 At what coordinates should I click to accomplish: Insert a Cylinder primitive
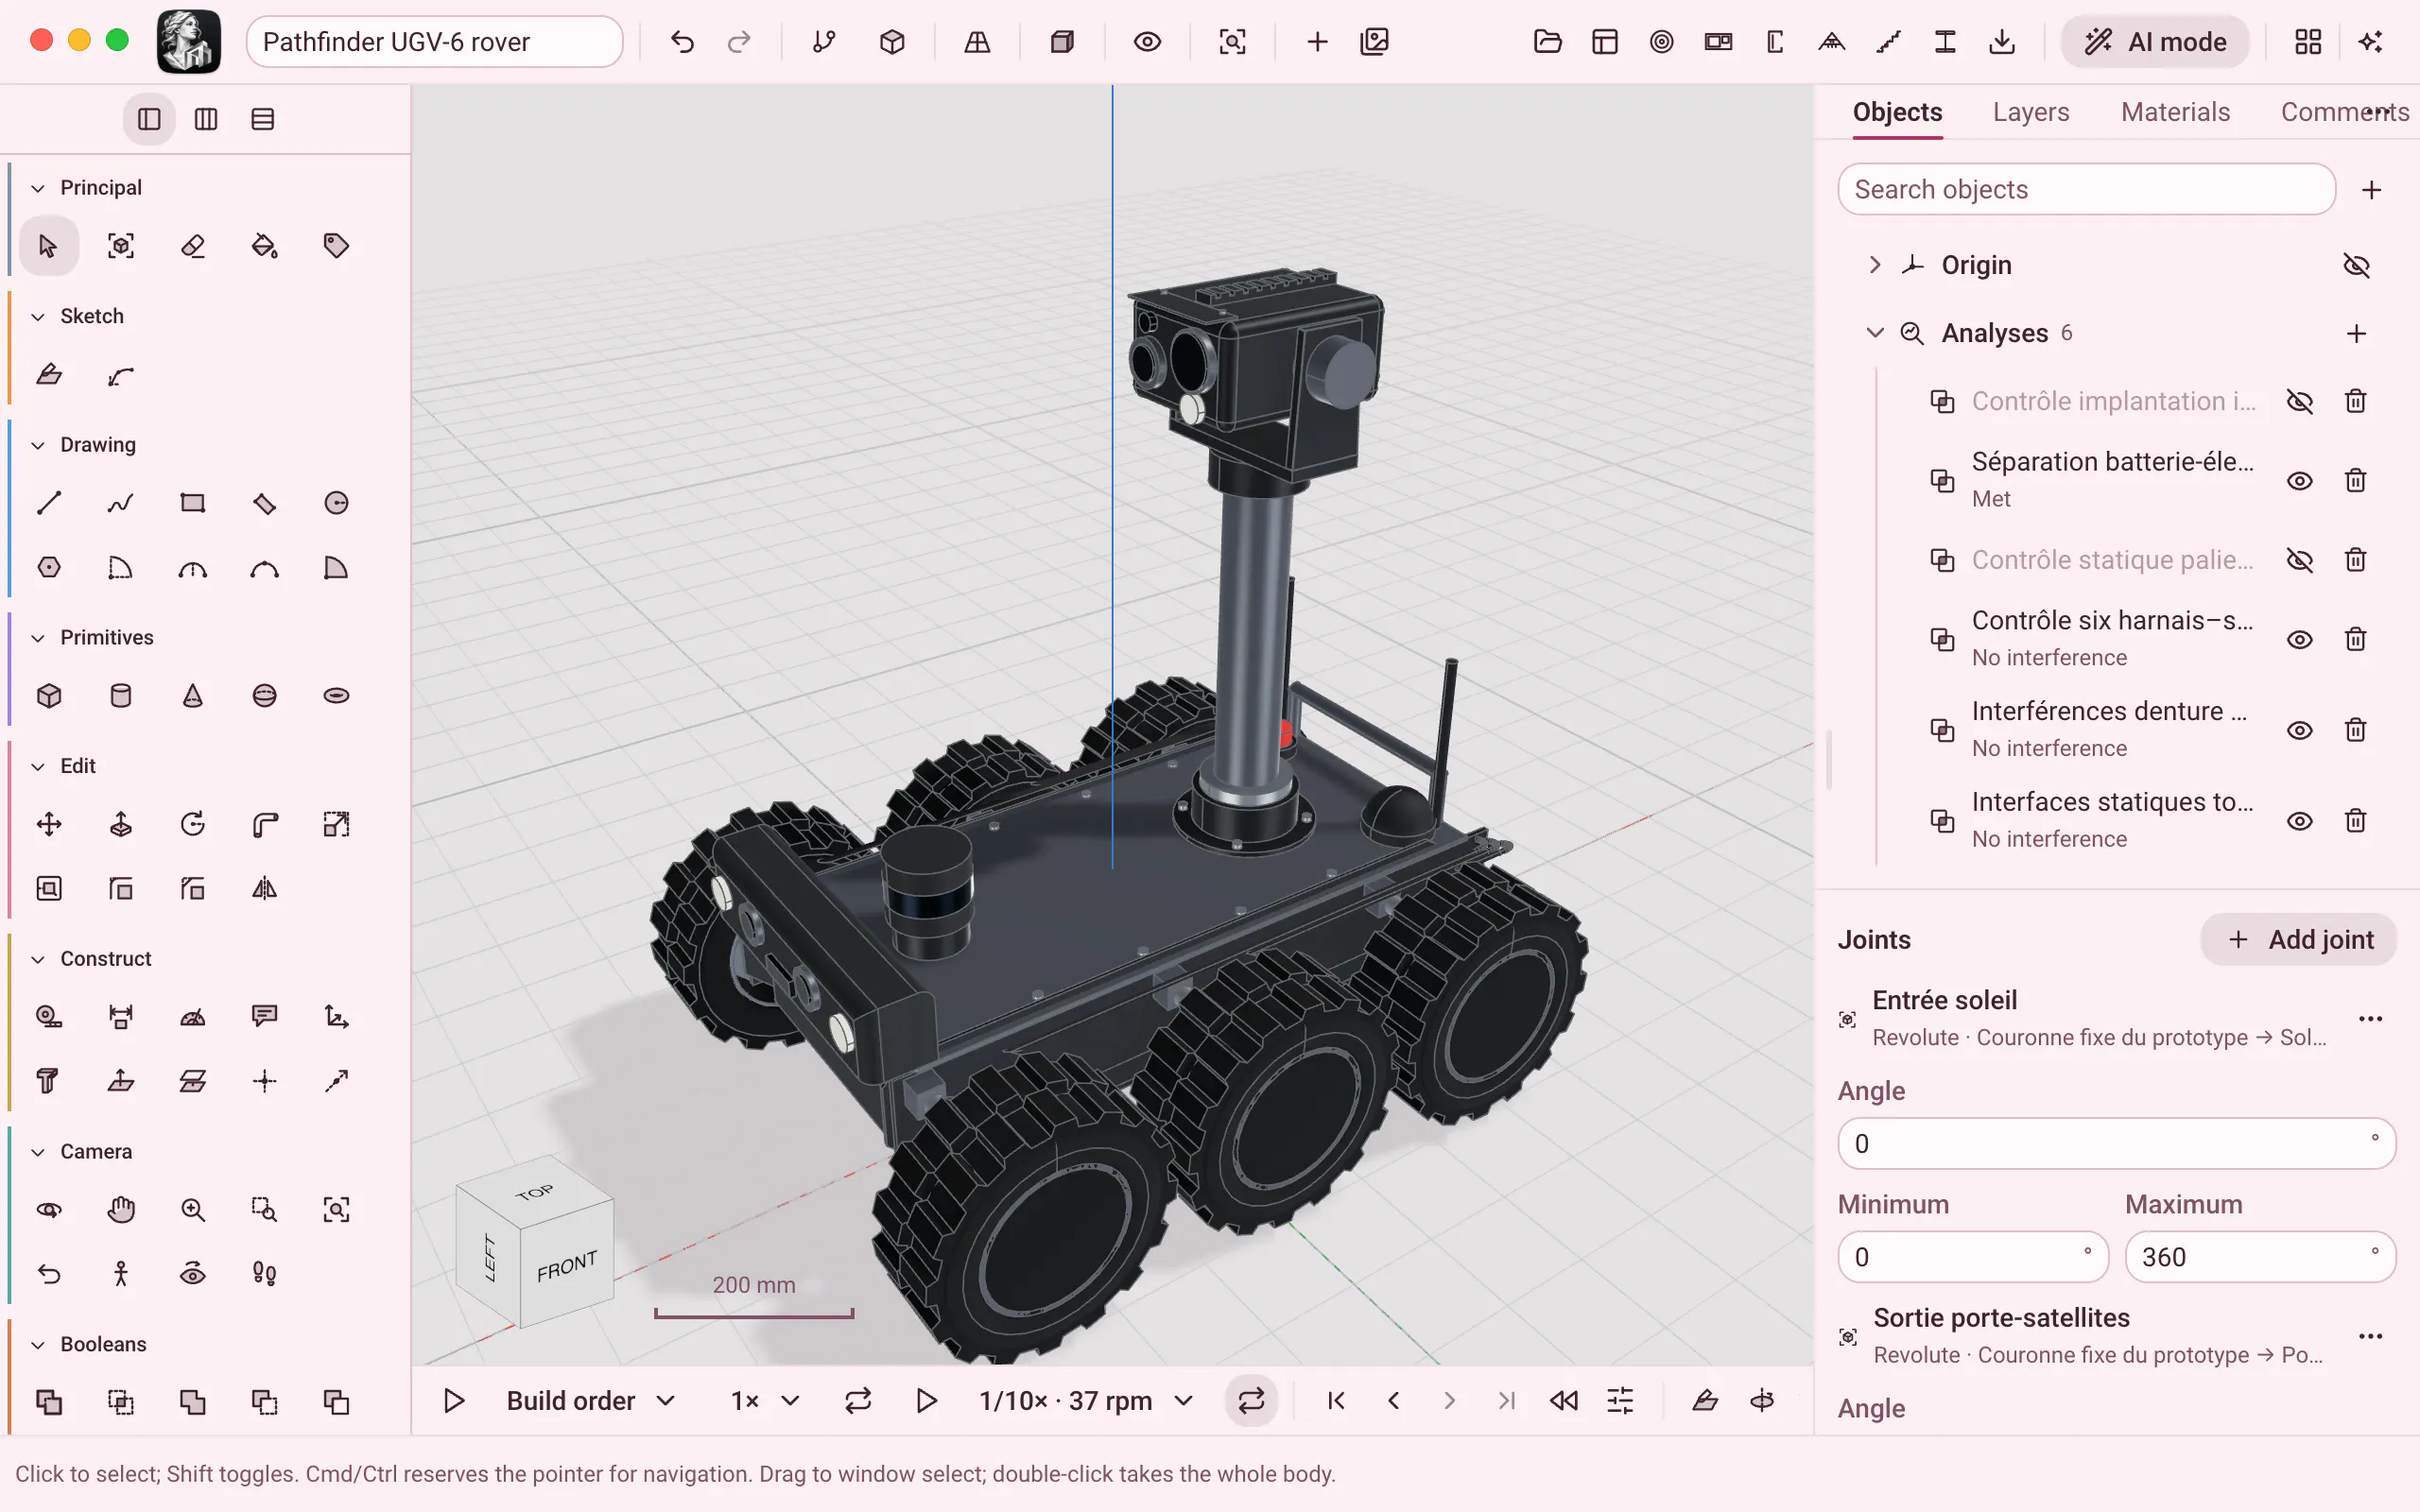pyautogui.click(x=121, y=696)
